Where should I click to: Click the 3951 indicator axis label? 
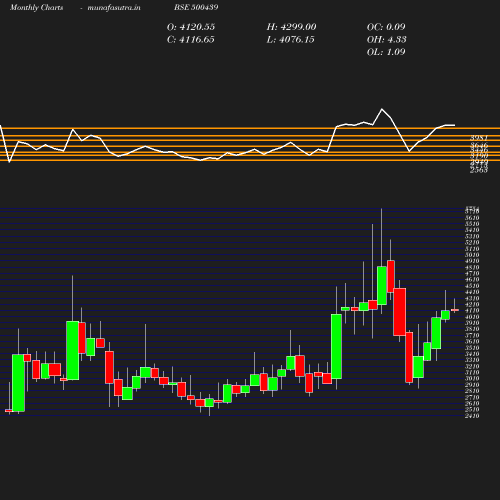(x=479, y=138)
